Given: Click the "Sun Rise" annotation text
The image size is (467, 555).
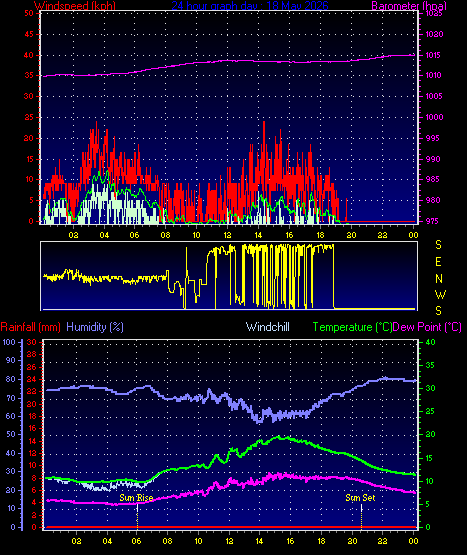Looking at the screenshot, I should [x=136, y=498].
